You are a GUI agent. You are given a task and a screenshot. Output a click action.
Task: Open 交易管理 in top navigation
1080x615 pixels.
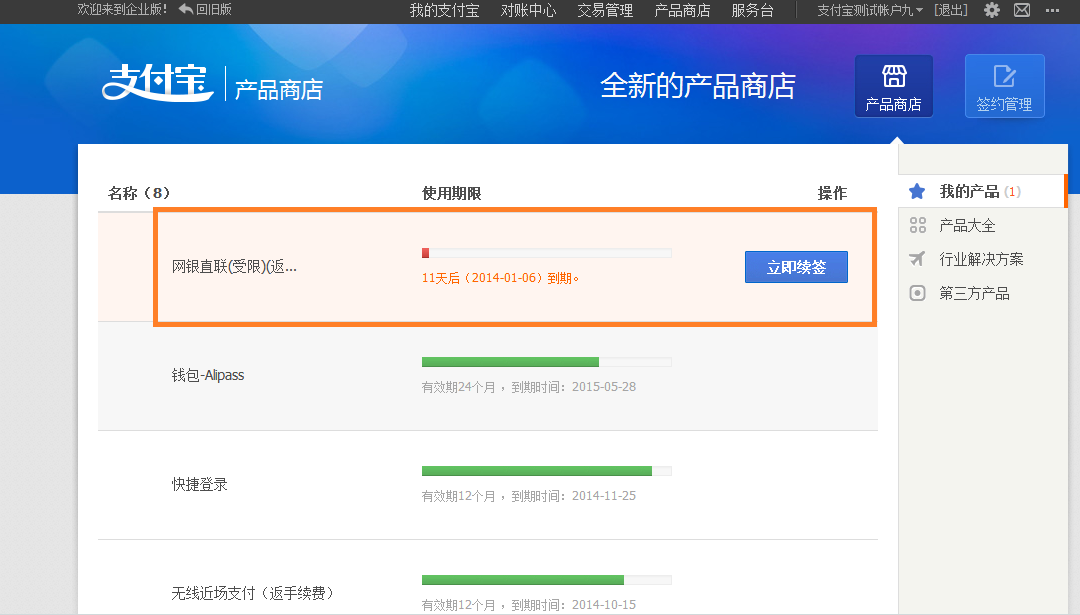pyautogui.click(x=605, y=10)
